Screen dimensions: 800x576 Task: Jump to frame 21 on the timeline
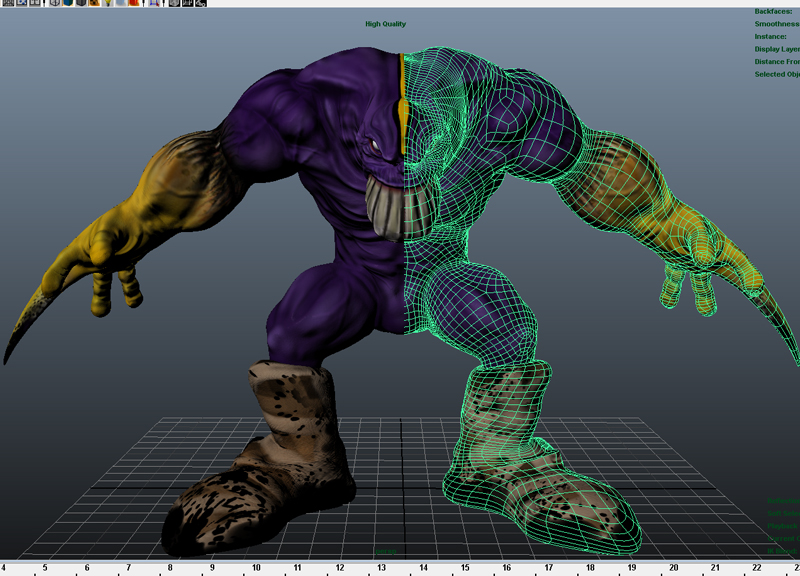(x=715, y=568)
